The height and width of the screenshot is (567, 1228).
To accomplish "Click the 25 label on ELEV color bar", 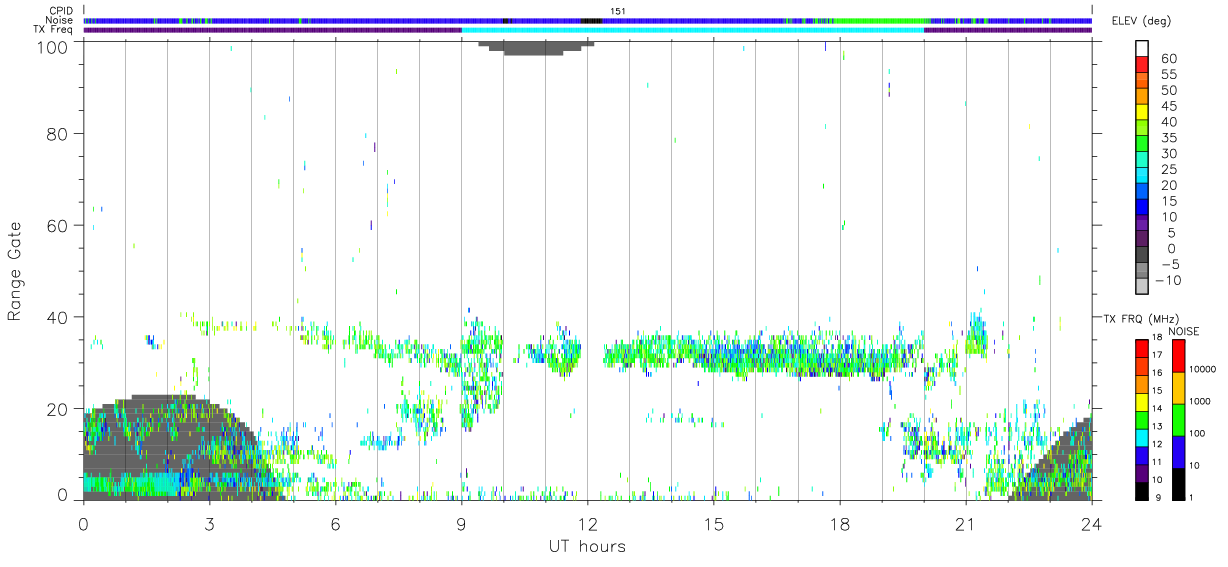I will point(1168,170).
